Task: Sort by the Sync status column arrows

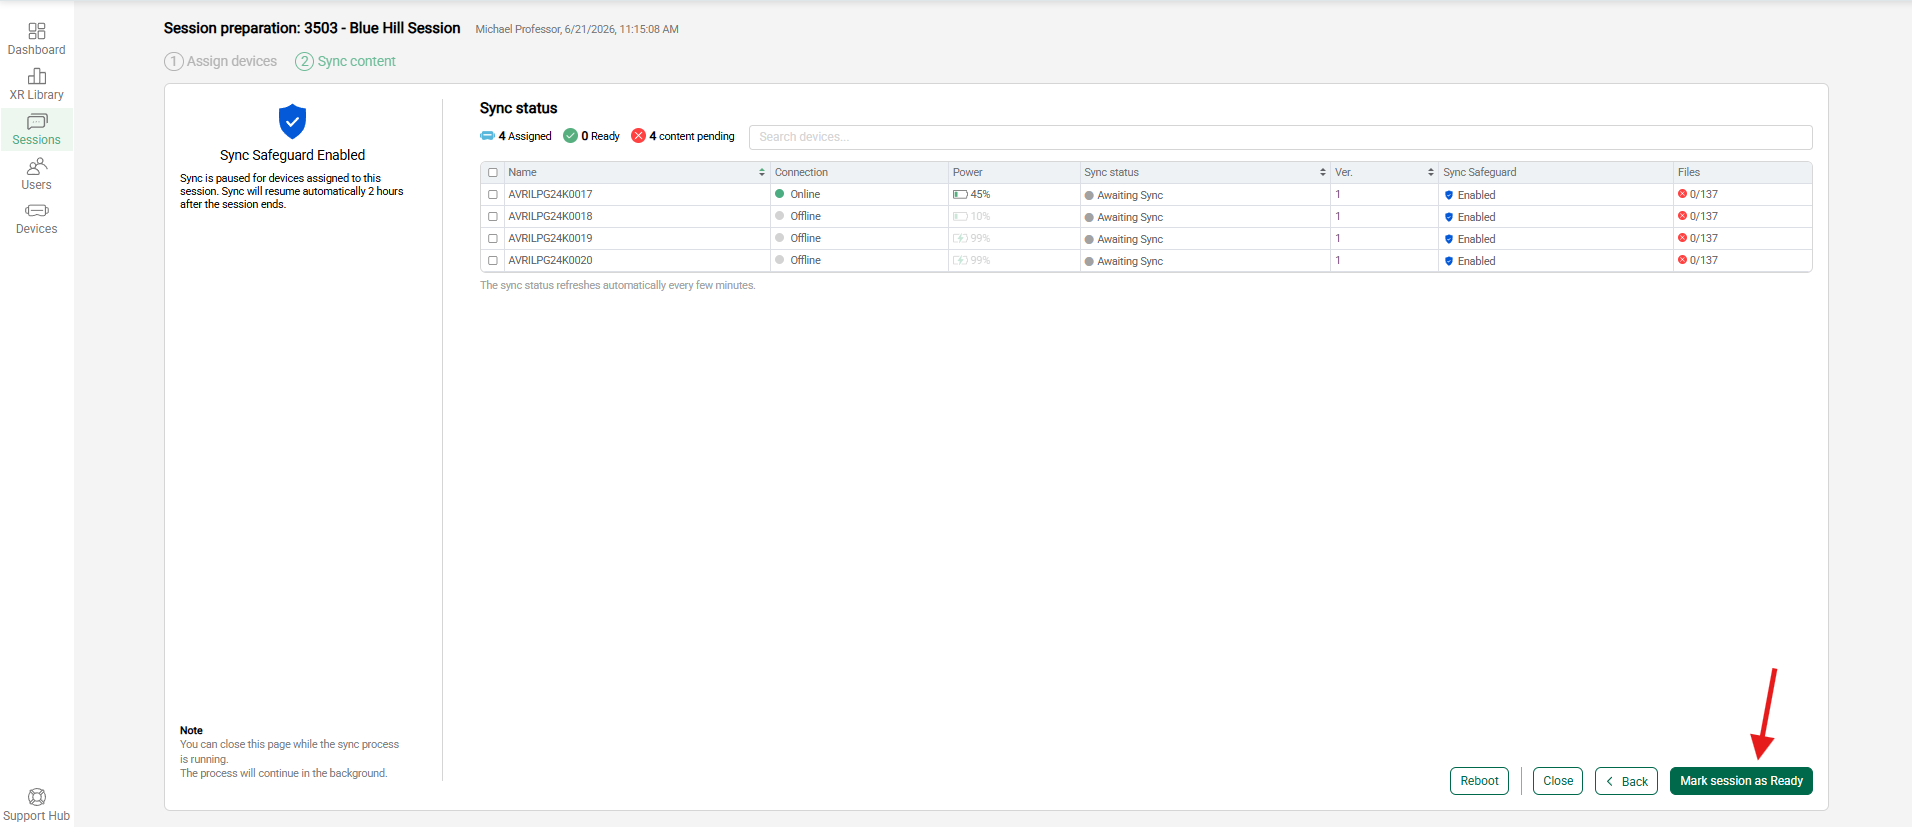Action: coord(1323,173)
